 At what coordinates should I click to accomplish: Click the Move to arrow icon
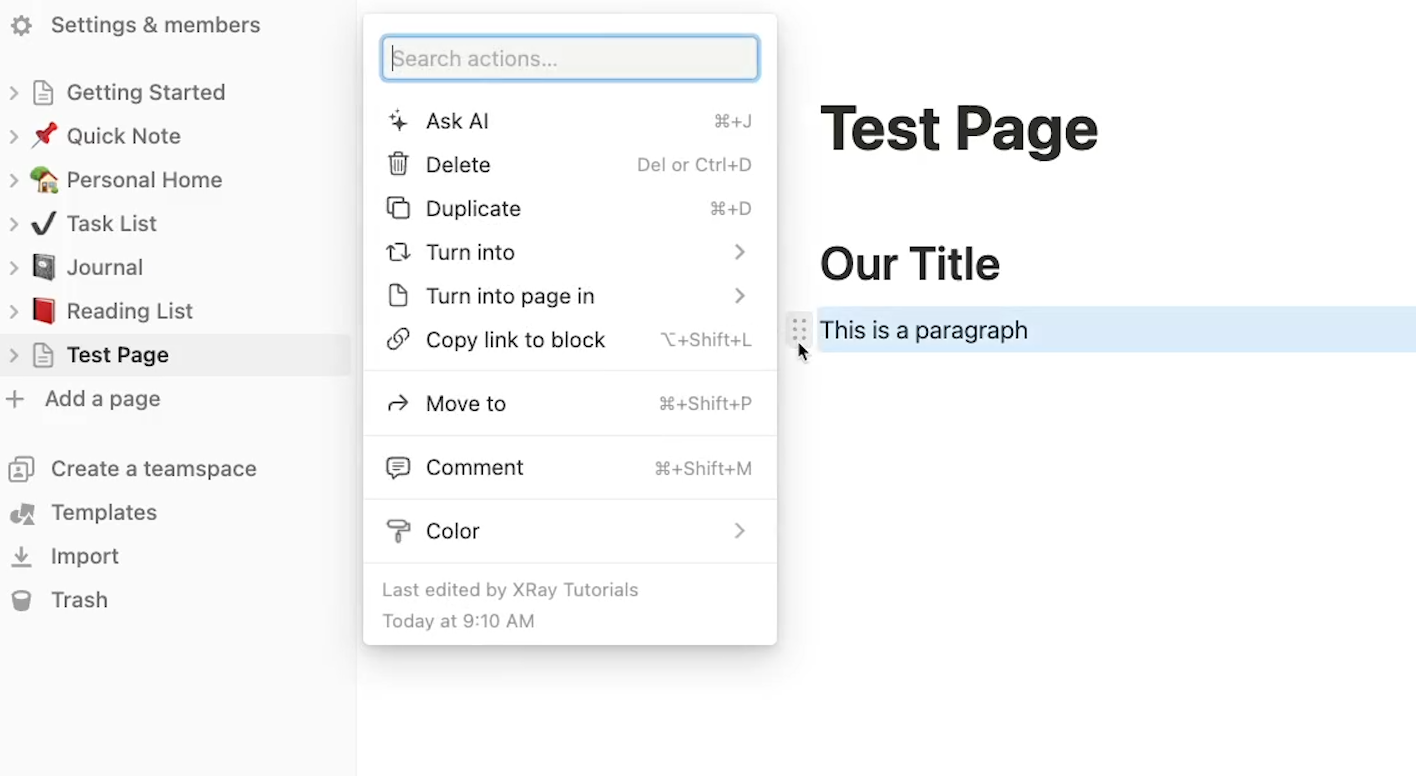398,404
